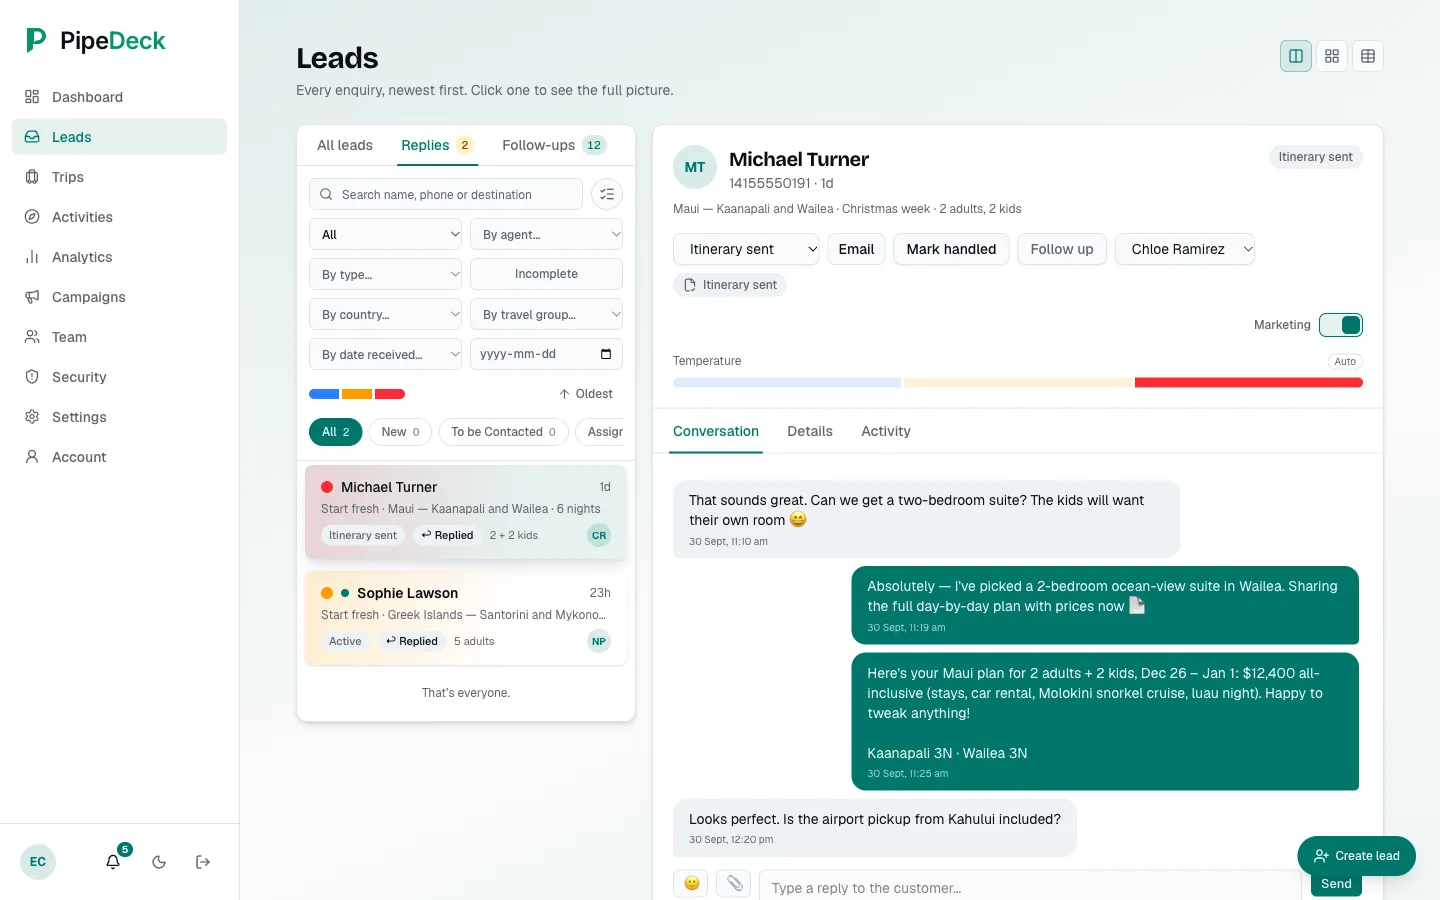This screenshot has height=900, width=1440.
Task: Expand the By country filter
Action: (385, 314)
